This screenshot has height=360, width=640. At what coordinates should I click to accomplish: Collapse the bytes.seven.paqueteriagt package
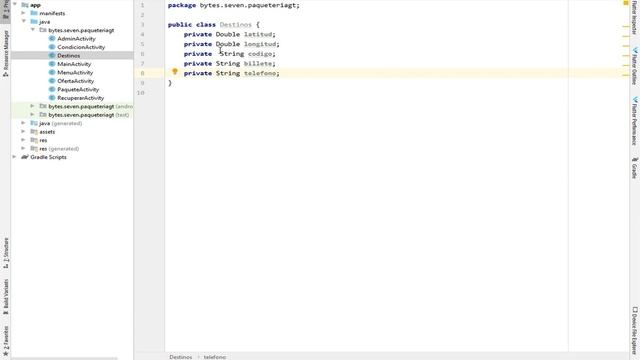pos(33,30)
